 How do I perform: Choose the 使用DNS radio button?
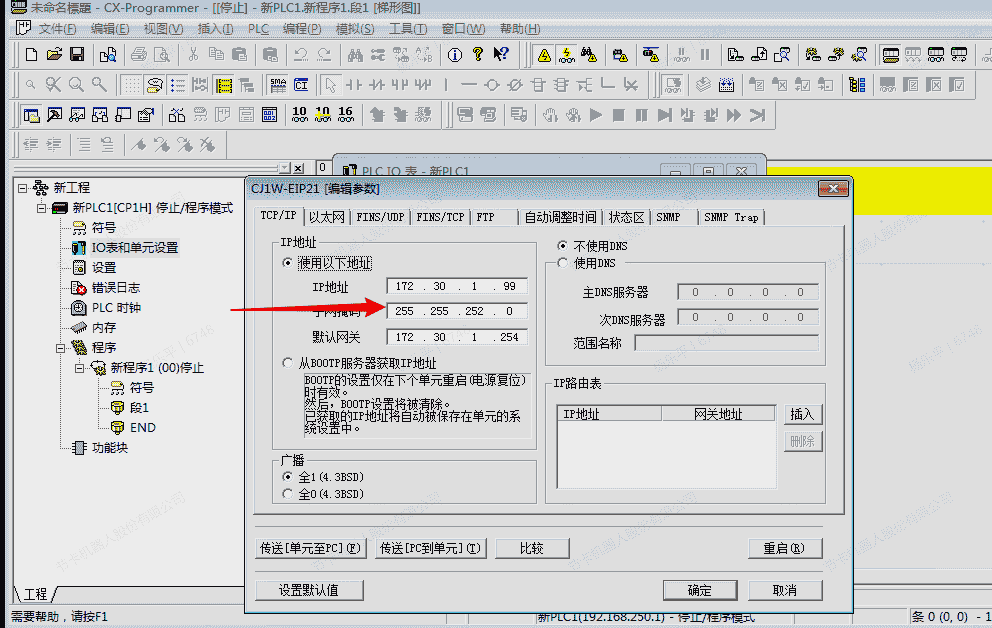click(x=561, y=263)
